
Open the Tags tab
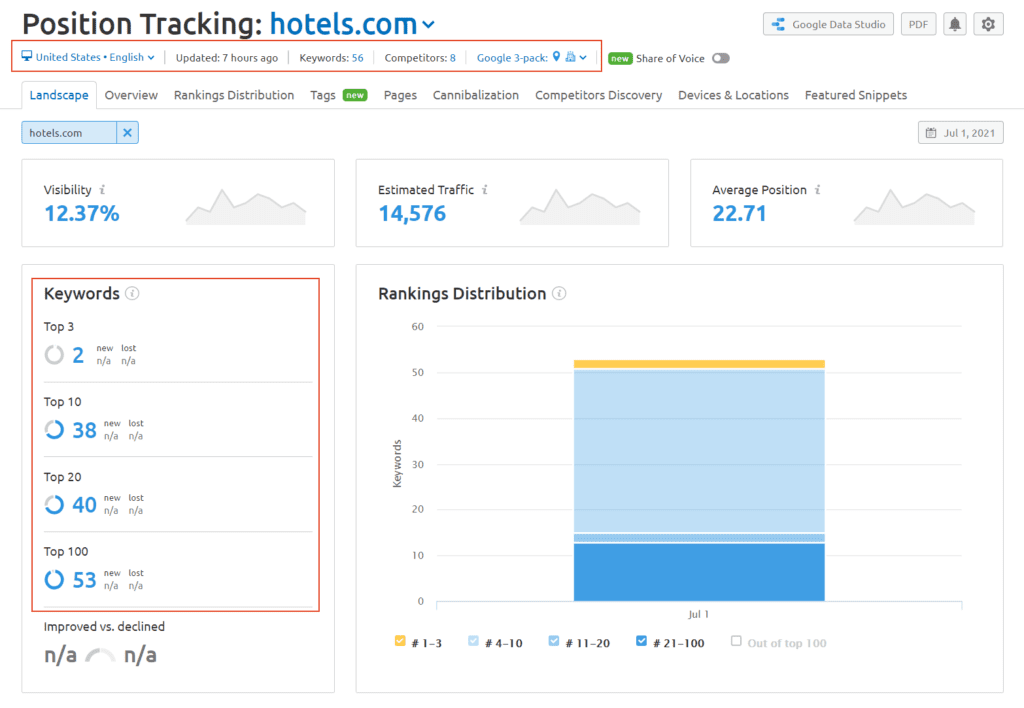323,95
